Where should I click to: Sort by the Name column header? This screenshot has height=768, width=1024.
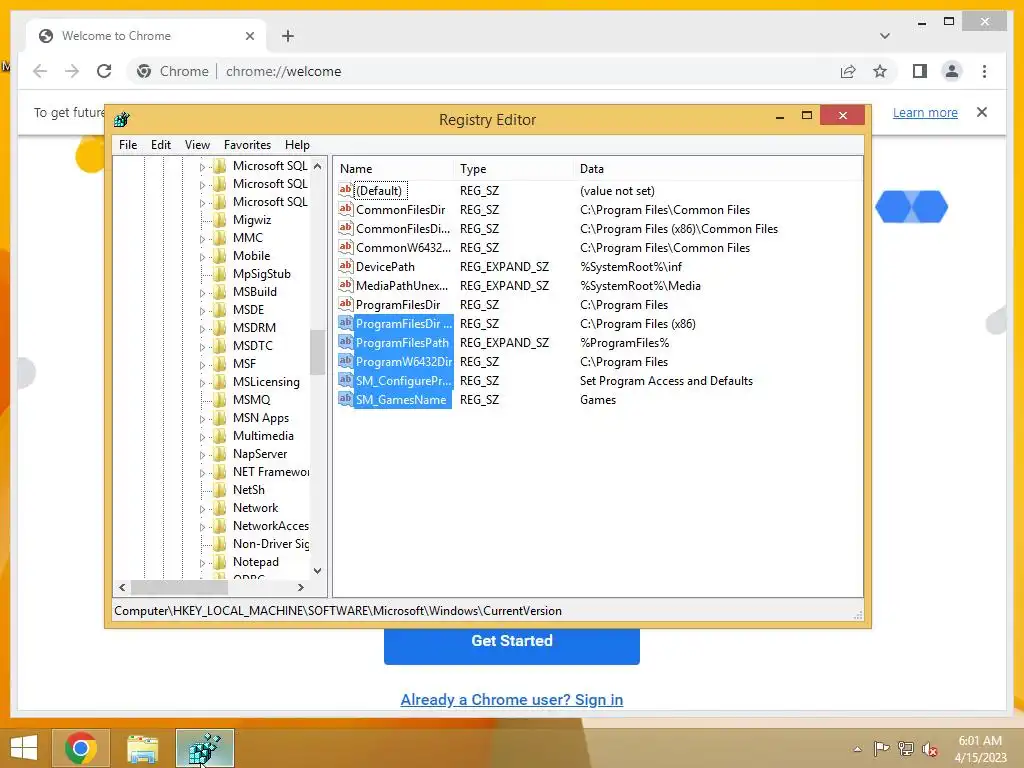click(x=394, y=168)
